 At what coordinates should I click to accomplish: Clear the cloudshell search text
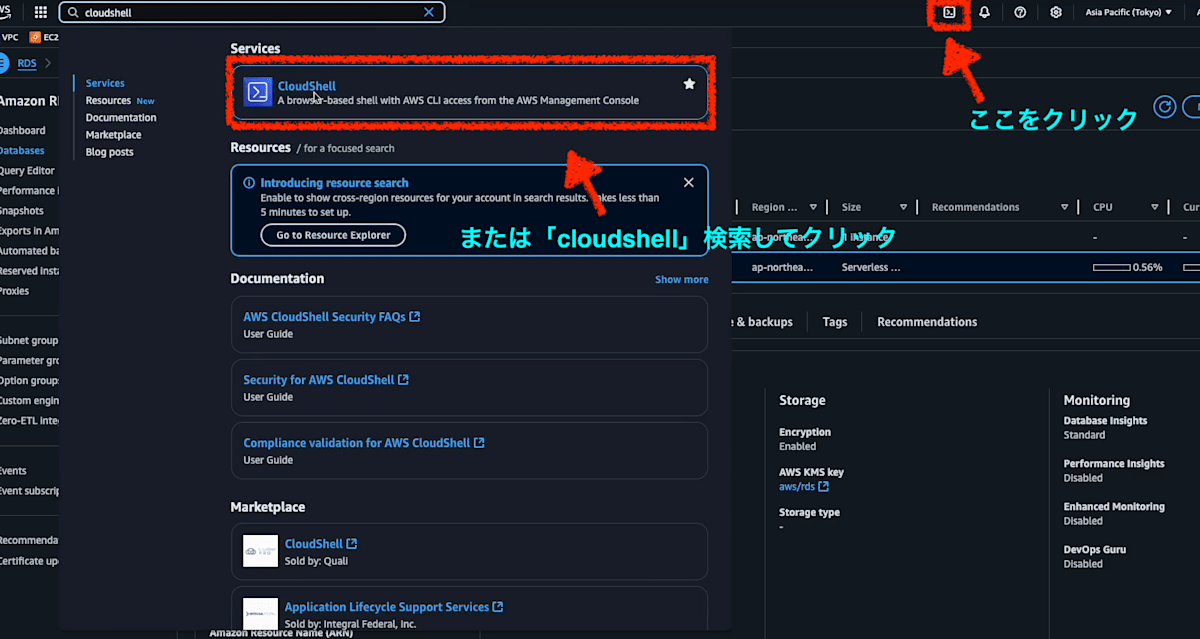pyautogui.click(x=429, y=13)
